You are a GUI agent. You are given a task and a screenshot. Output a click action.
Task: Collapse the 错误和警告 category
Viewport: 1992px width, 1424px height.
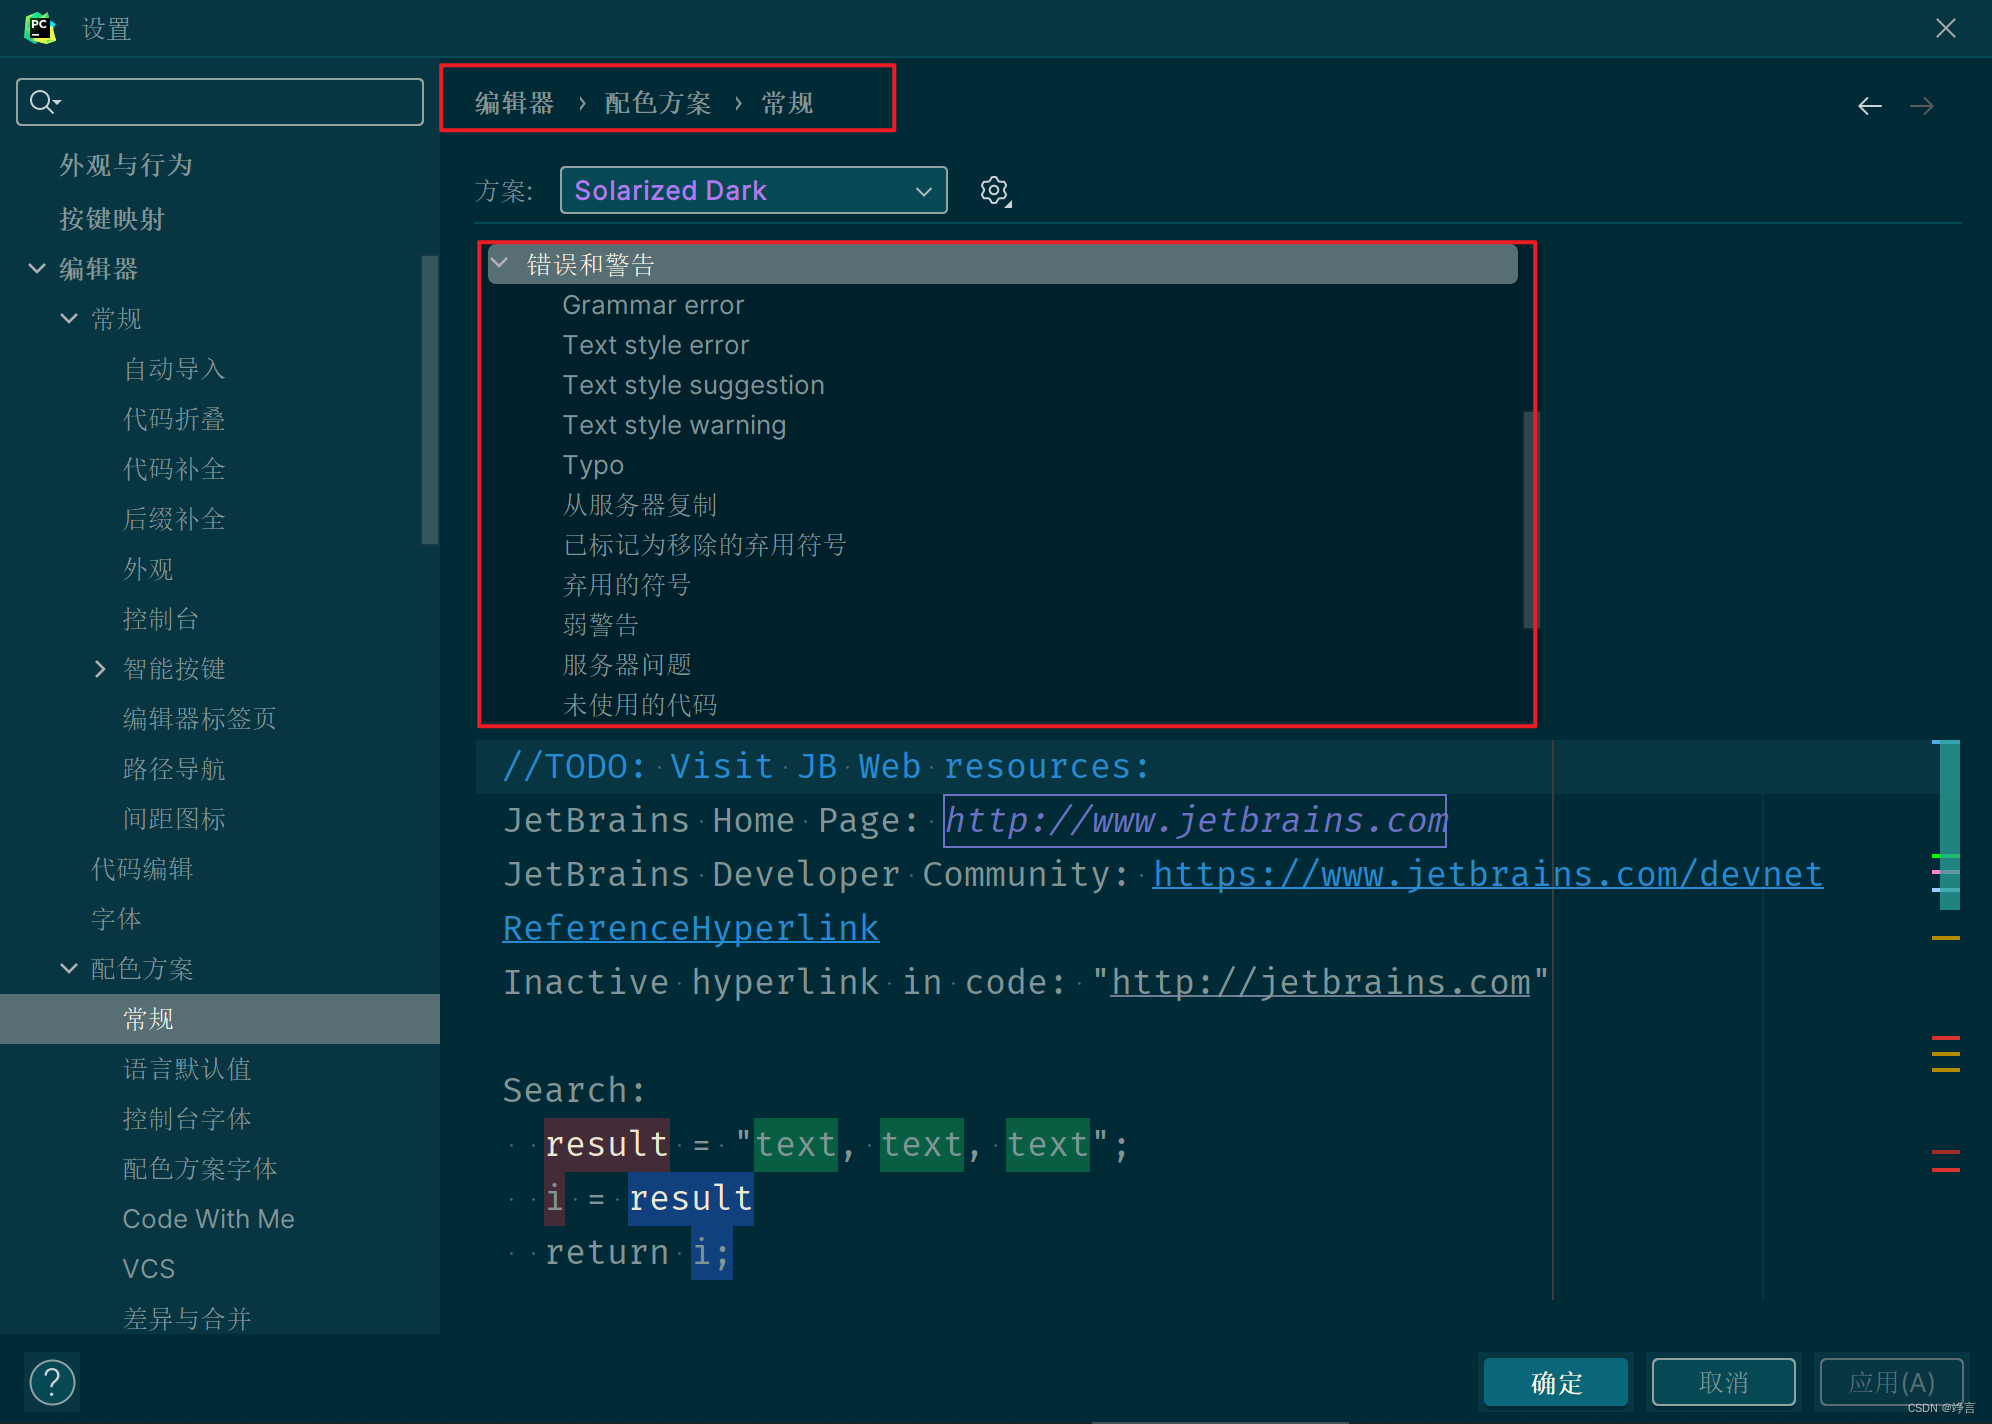pos(500,264)
